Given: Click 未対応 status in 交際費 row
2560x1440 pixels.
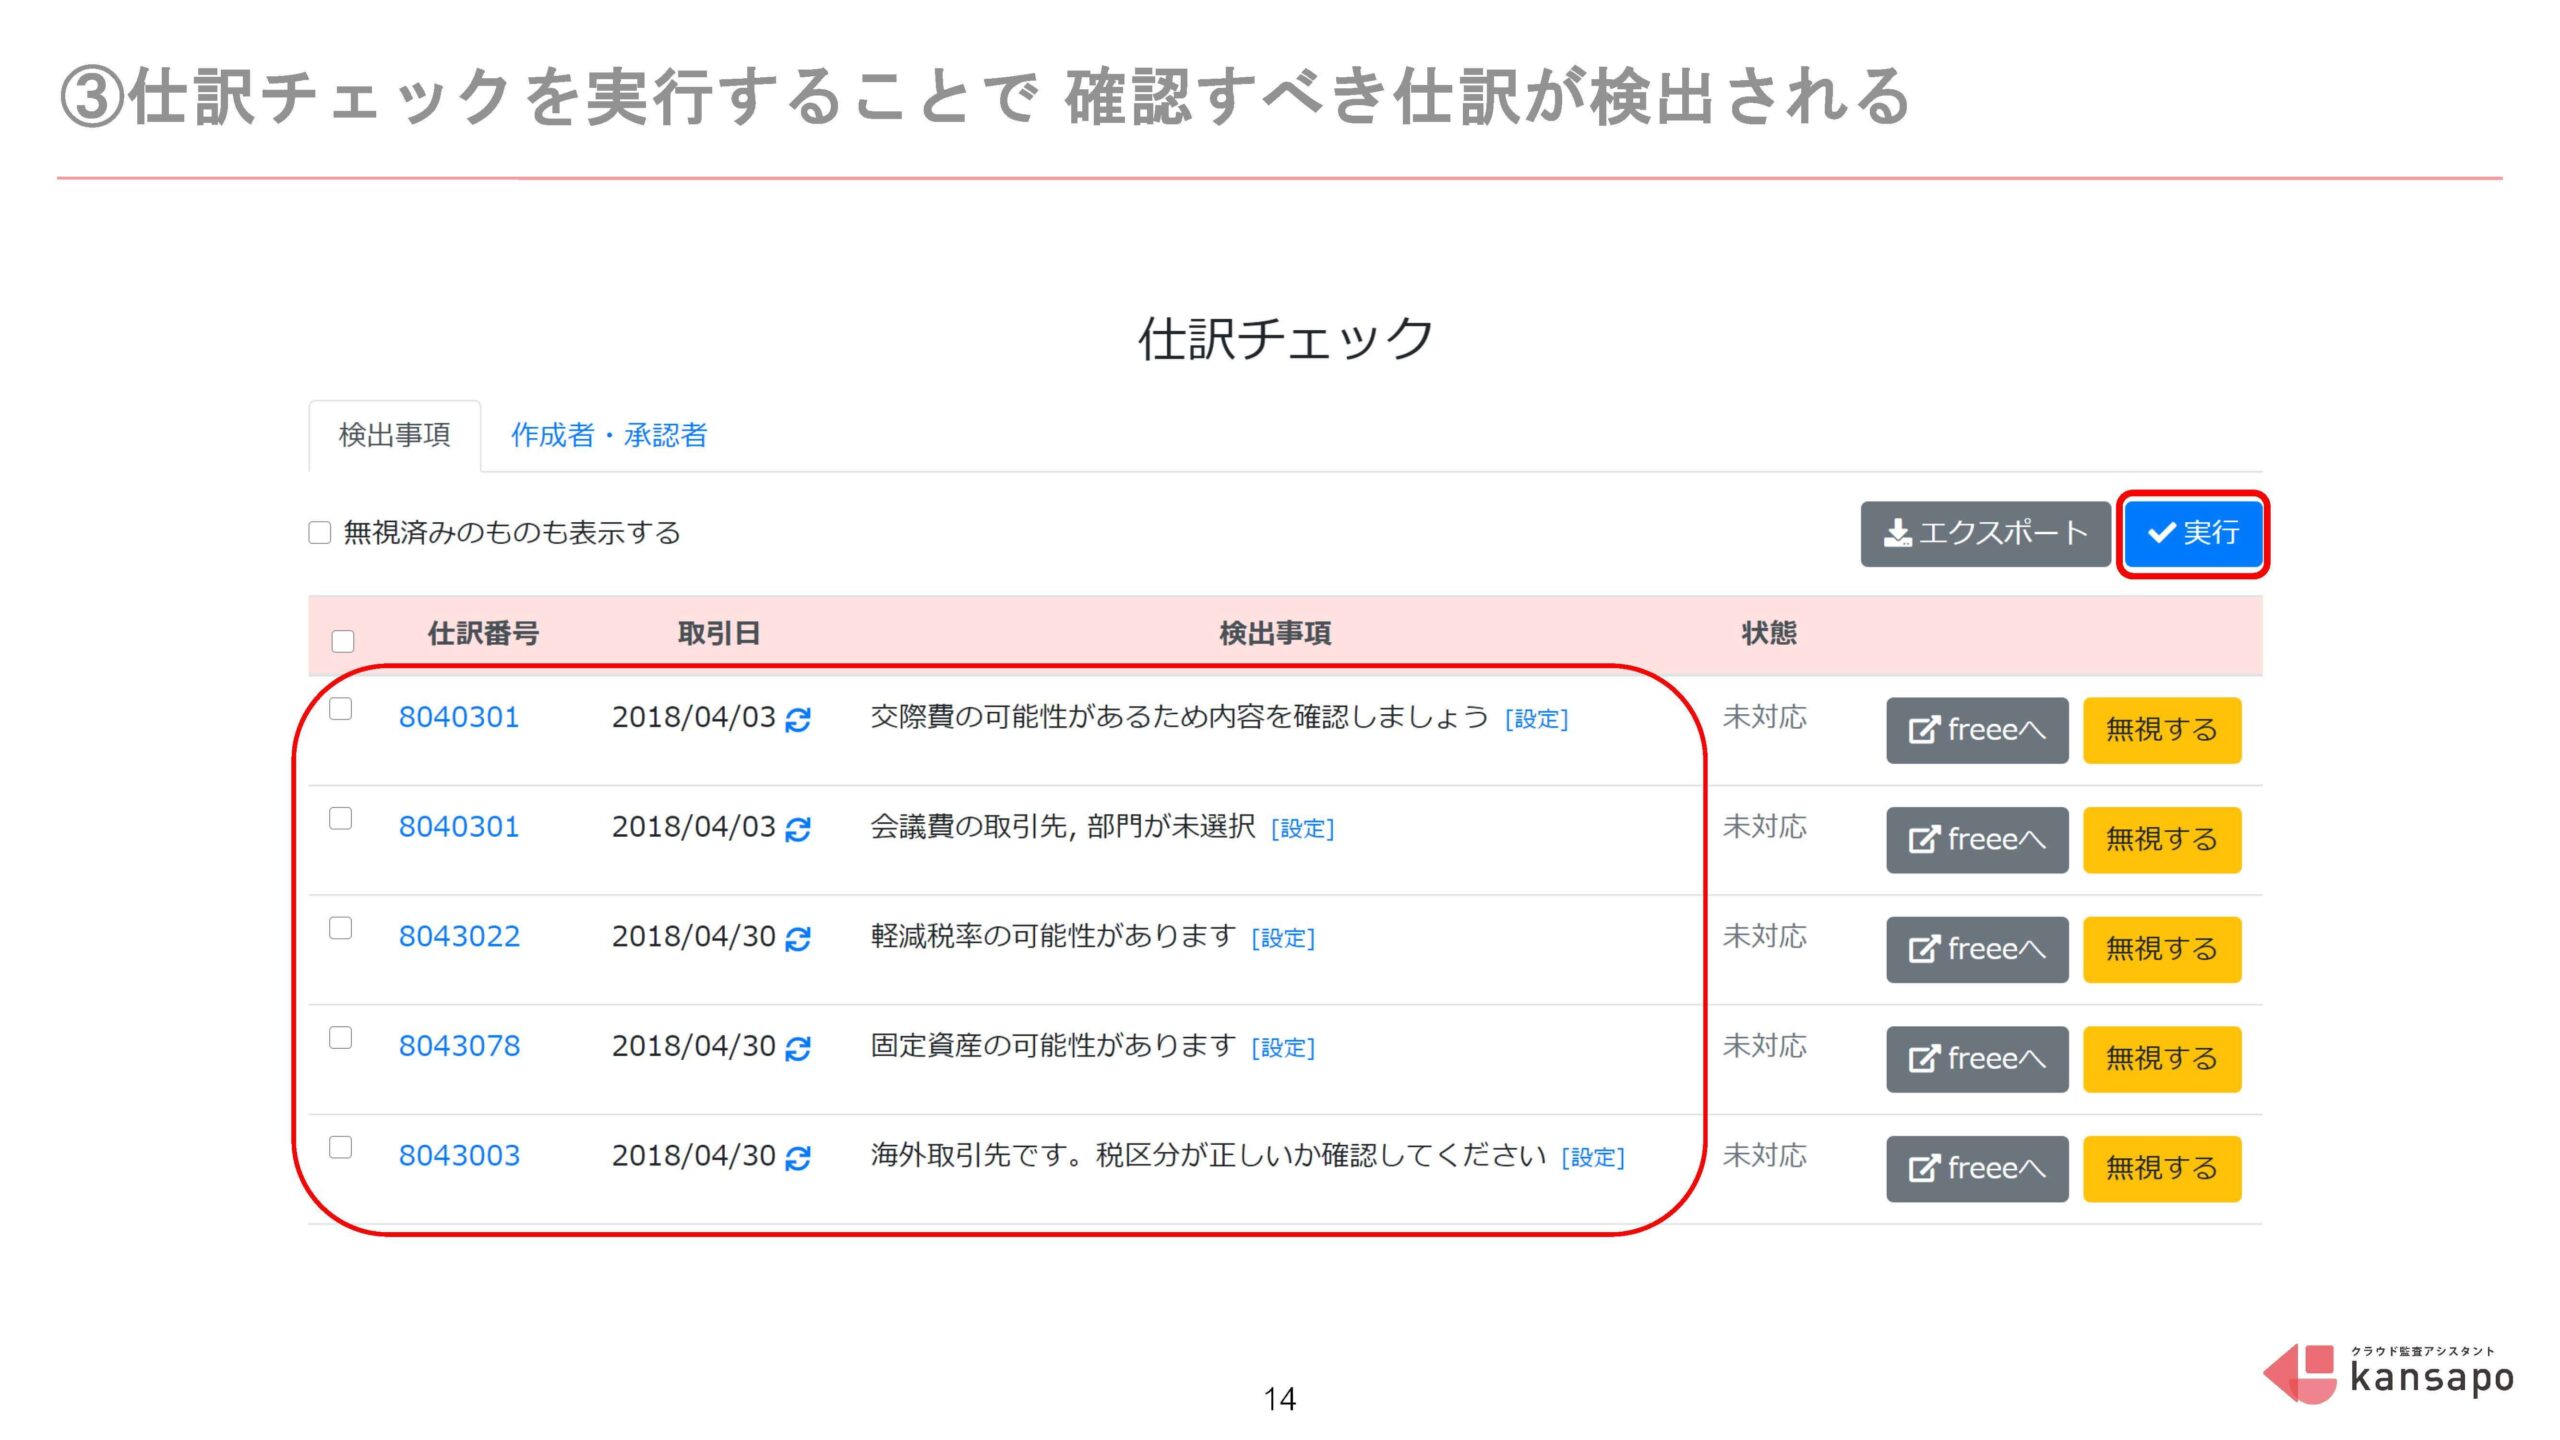Looking at the screenshot, I should (1765, 717).
